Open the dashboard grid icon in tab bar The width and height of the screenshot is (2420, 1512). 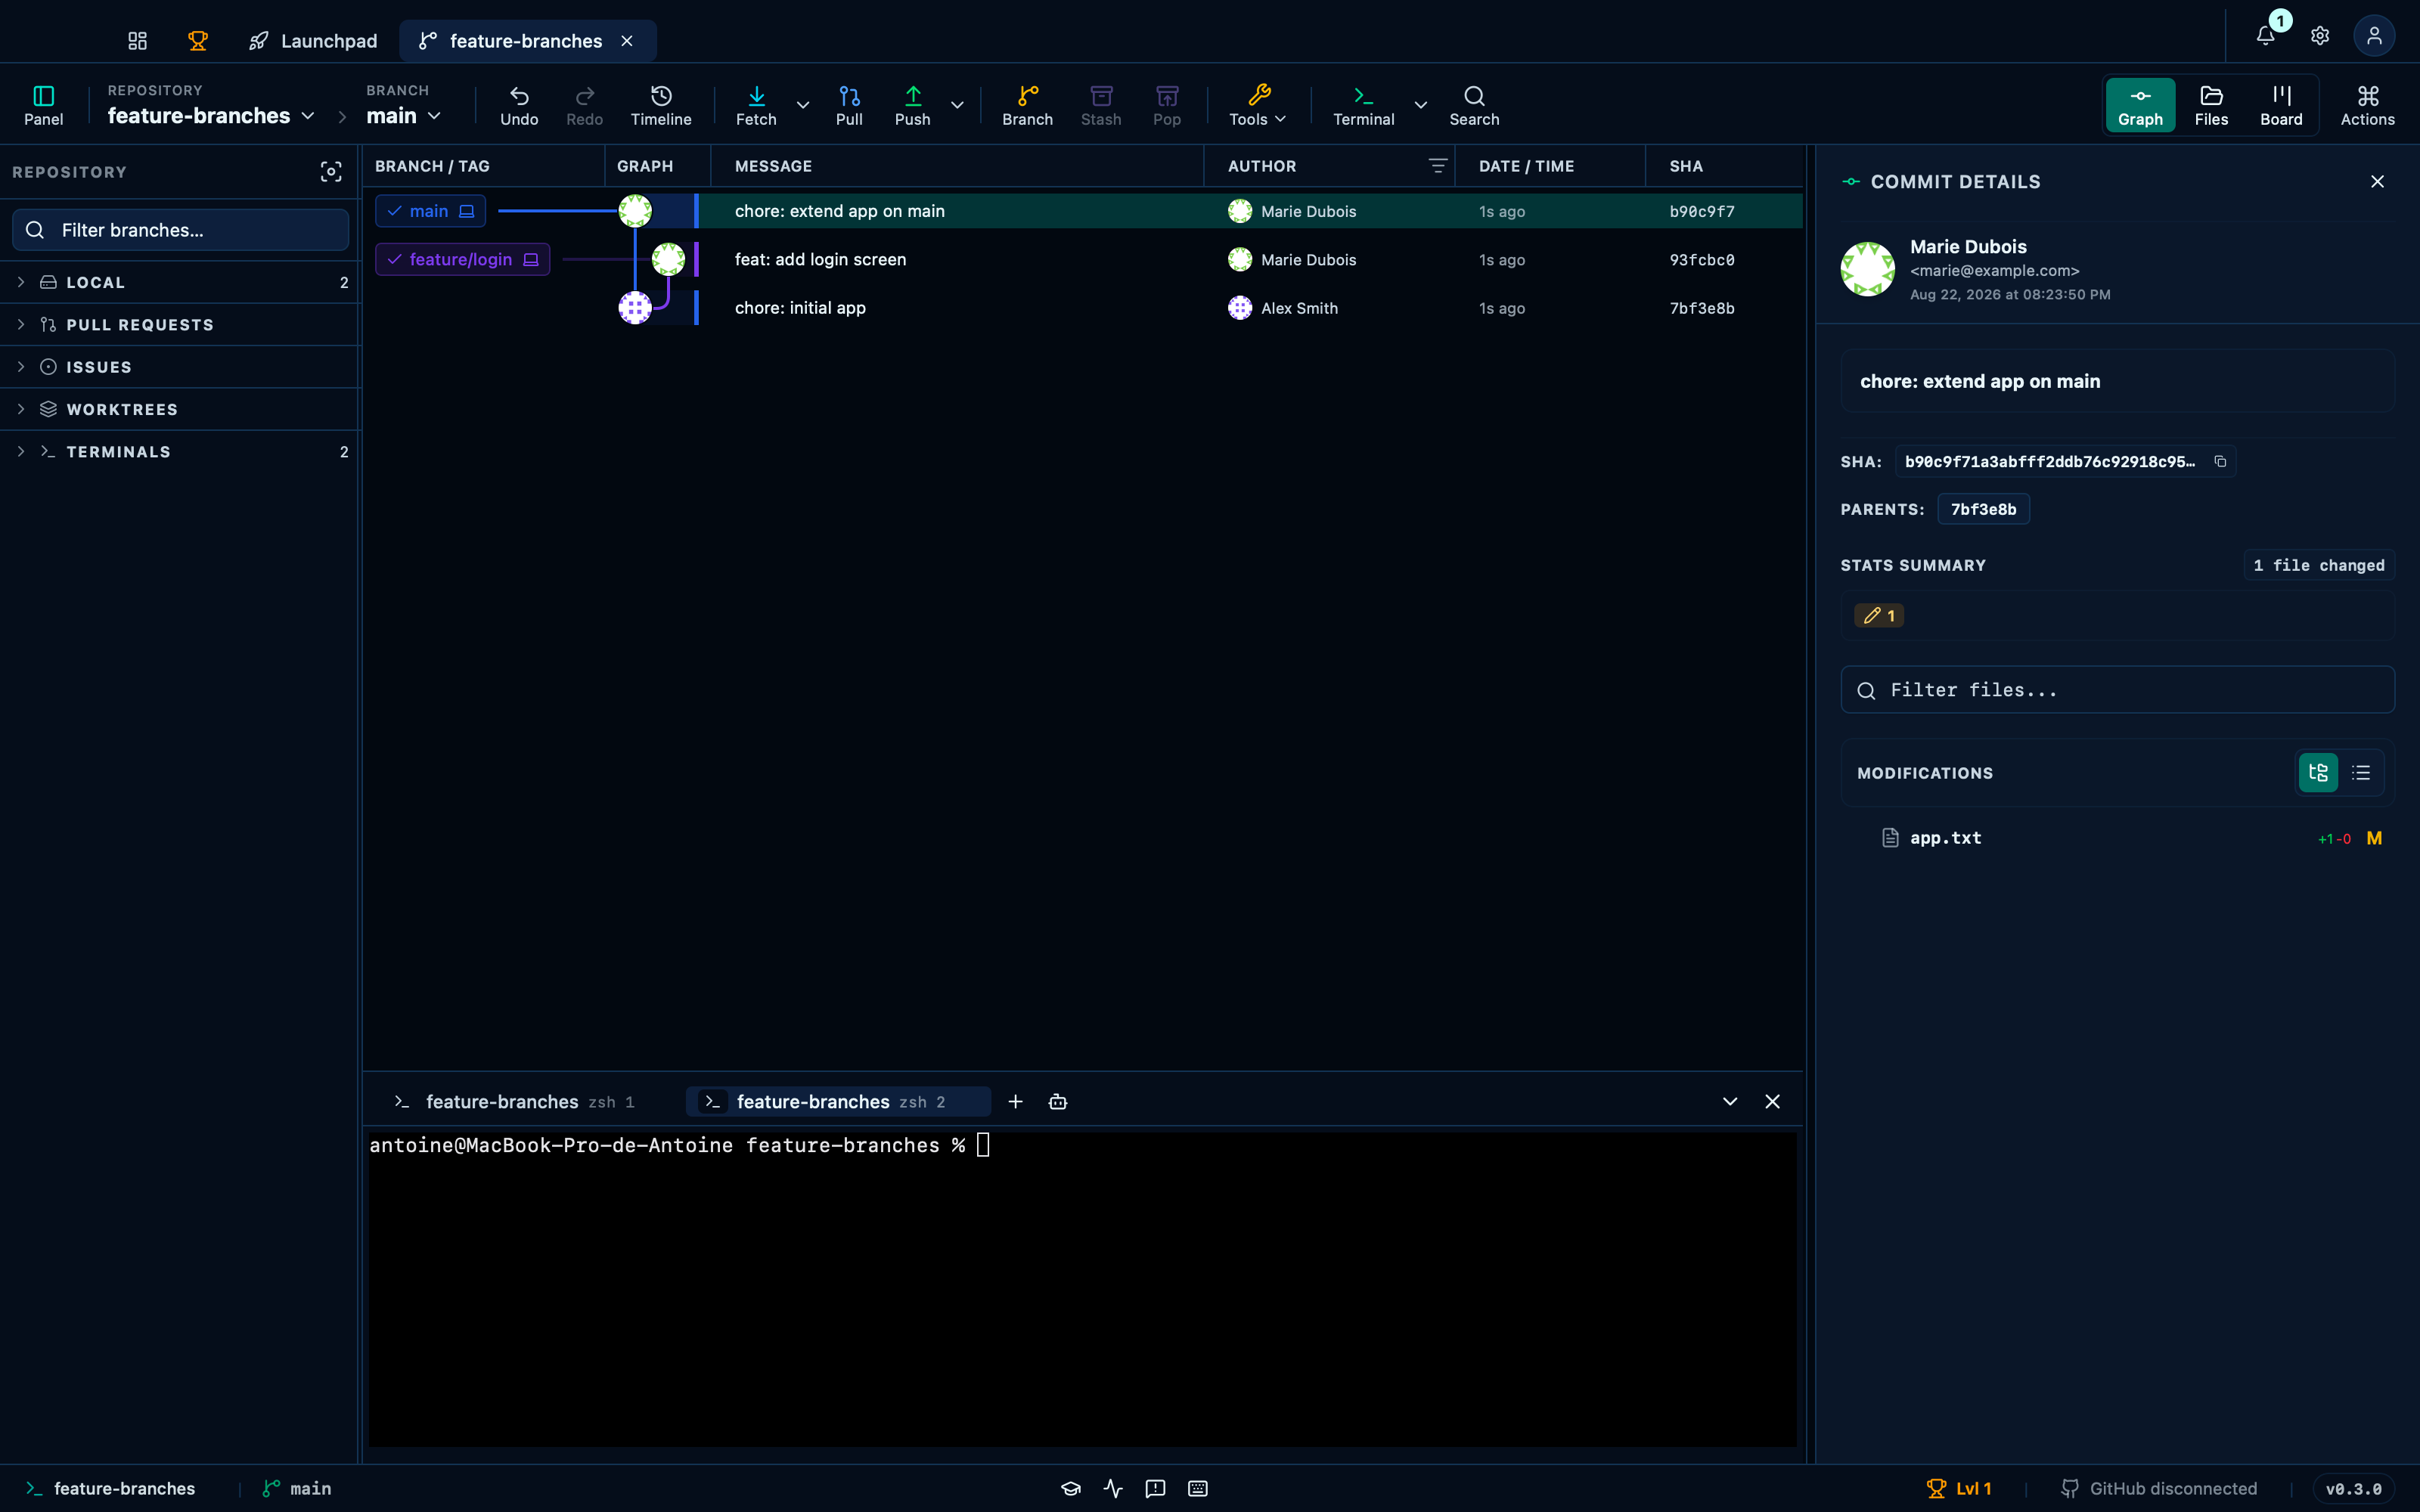pyautogui.click(x=137, y=41)
